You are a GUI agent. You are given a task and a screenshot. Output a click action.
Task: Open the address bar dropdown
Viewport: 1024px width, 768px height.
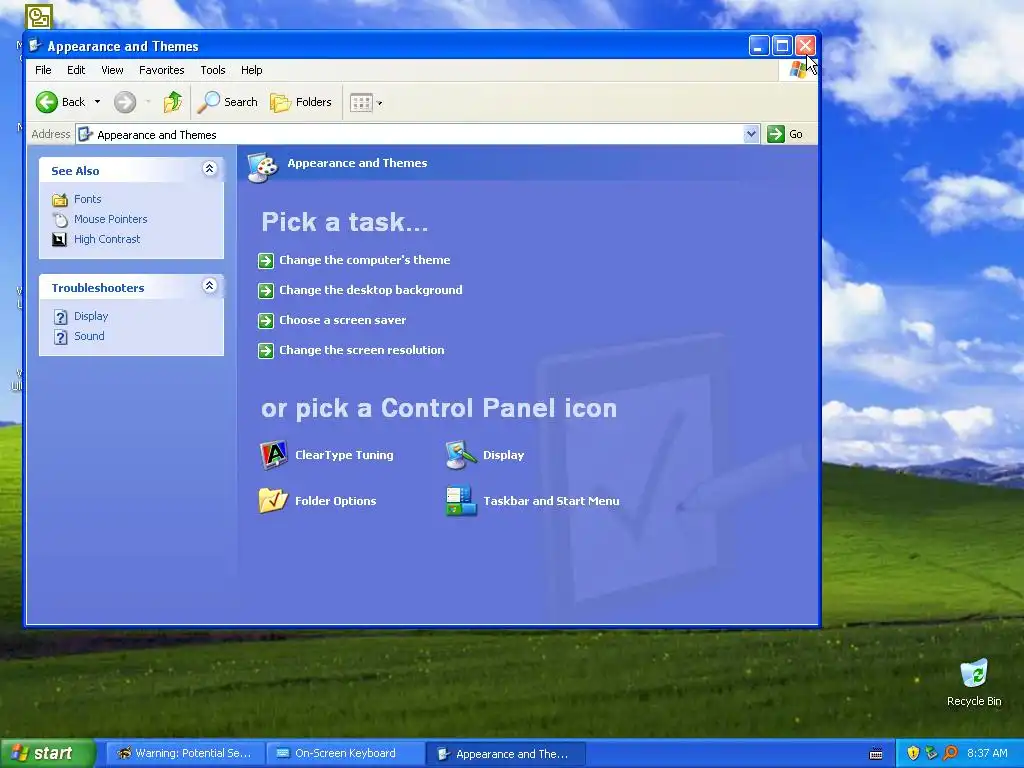click(x=751, y=134)
